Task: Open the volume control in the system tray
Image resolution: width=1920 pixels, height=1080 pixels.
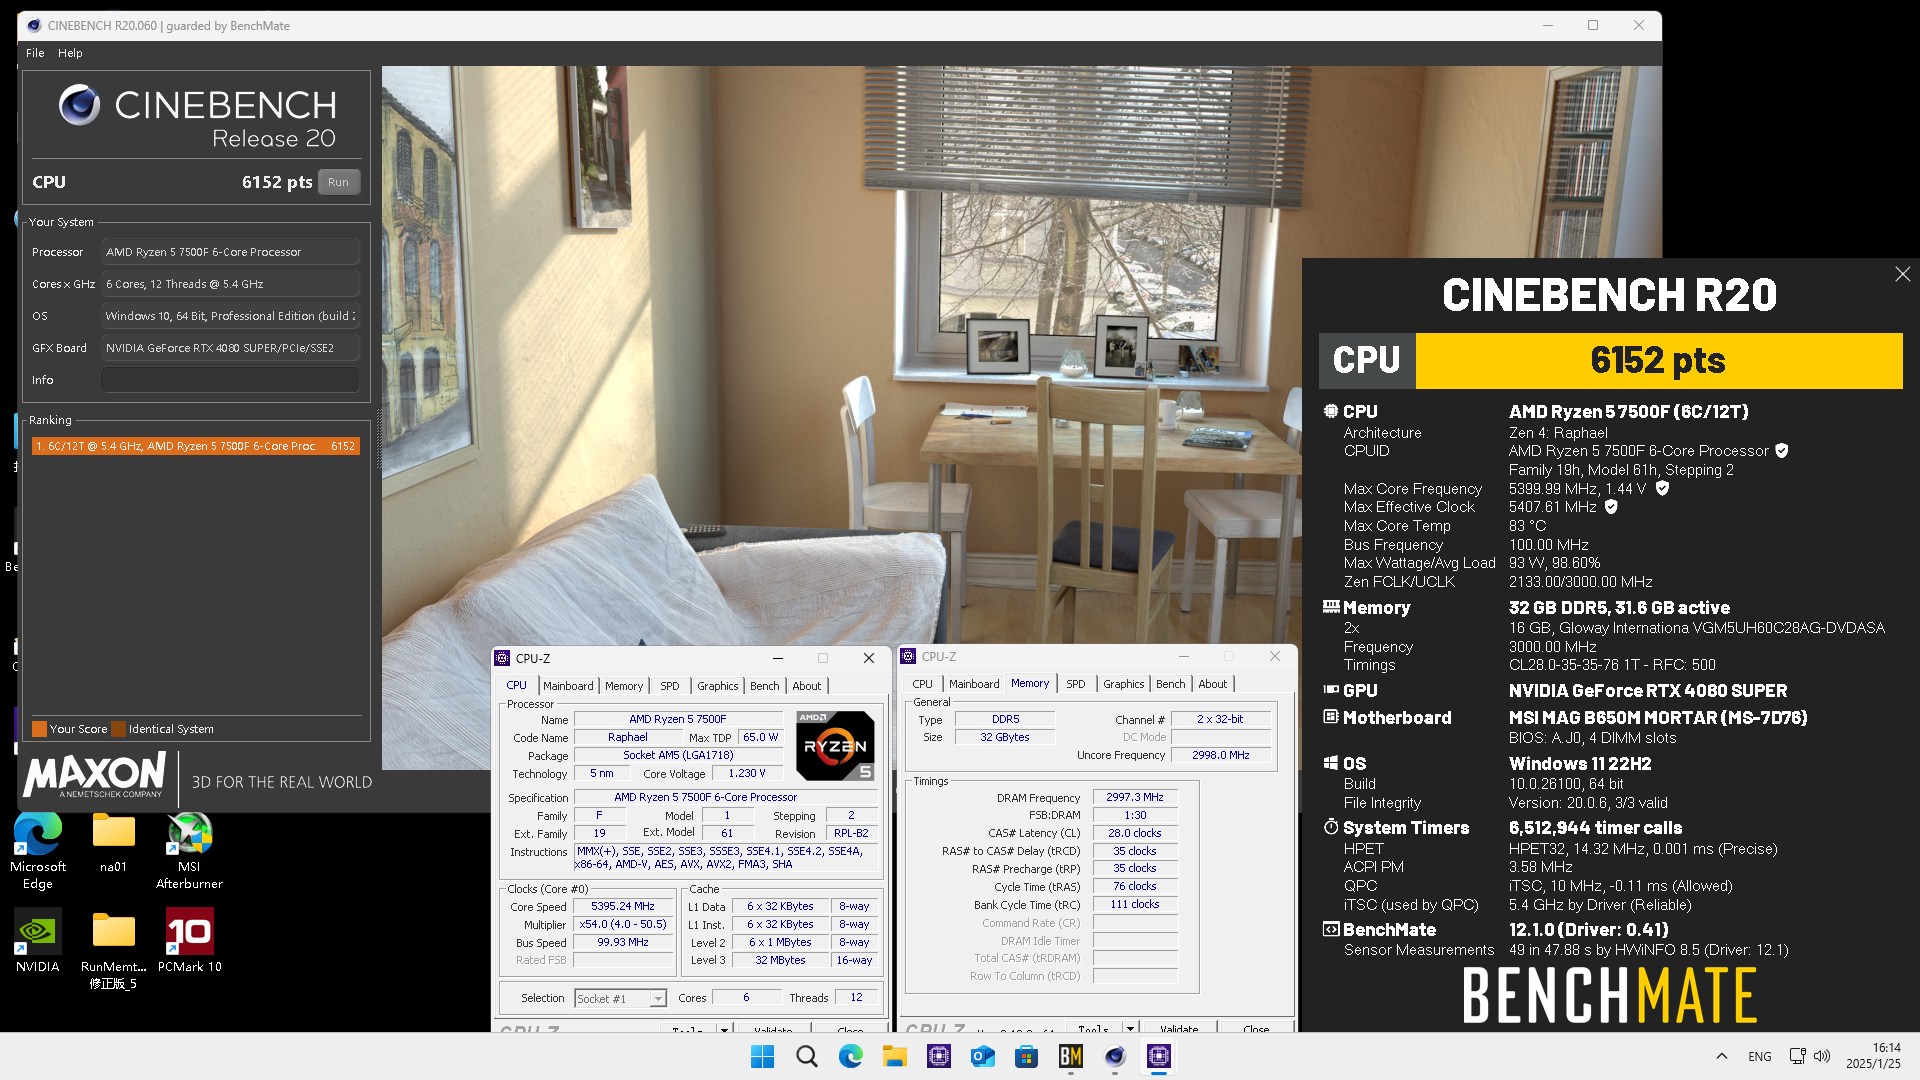Action: 1822,1056
